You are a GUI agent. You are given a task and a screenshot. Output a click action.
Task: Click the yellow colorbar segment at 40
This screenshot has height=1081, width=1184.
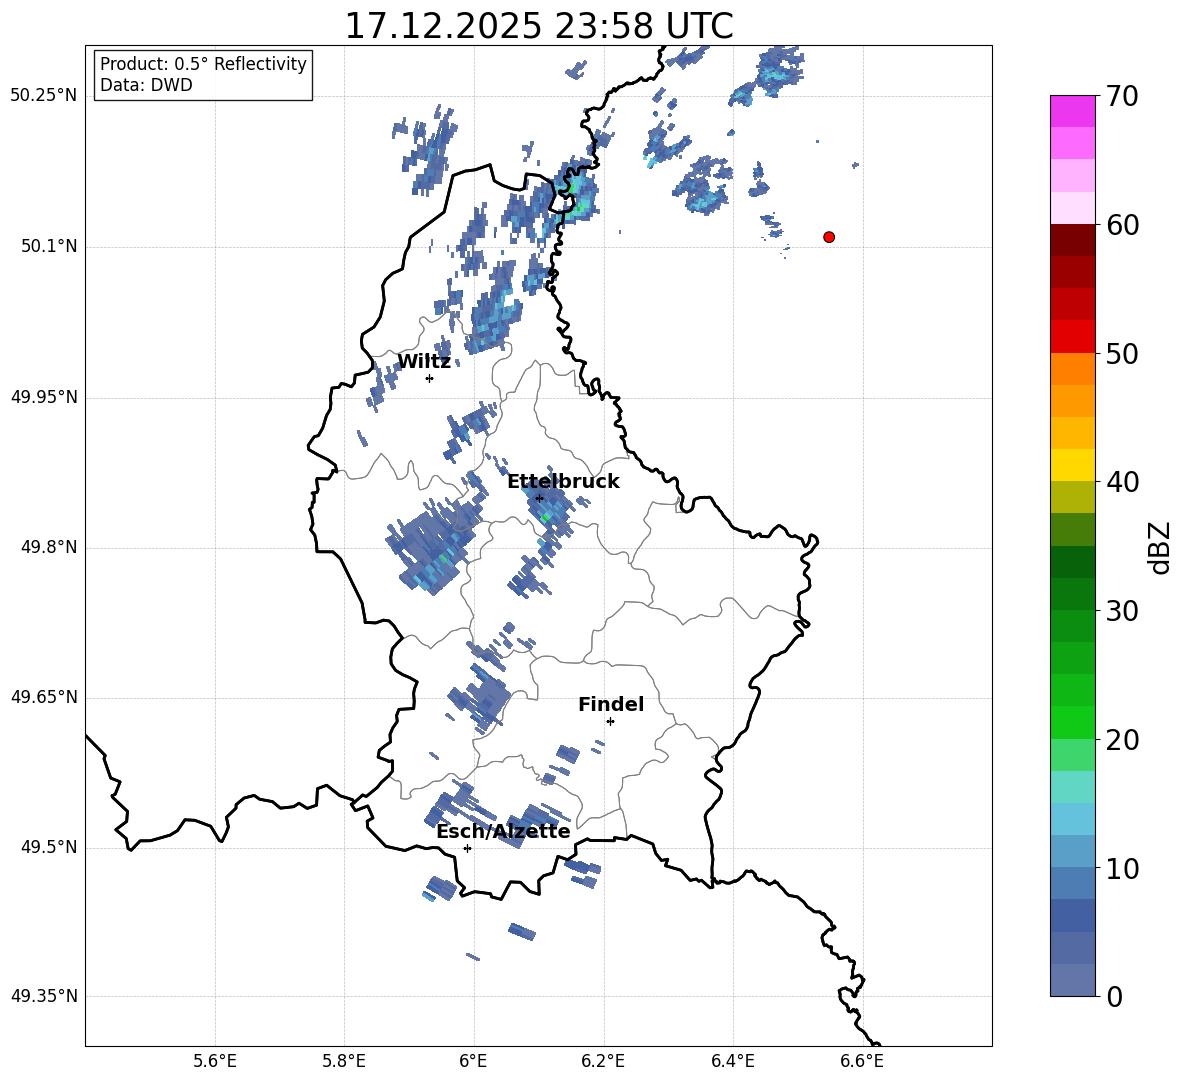1072,465
